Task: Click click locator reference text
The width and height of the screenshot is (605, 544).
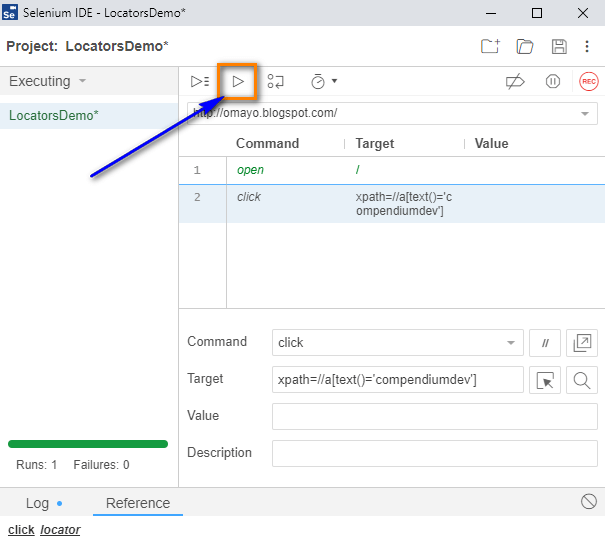Action: pos(44,530)
